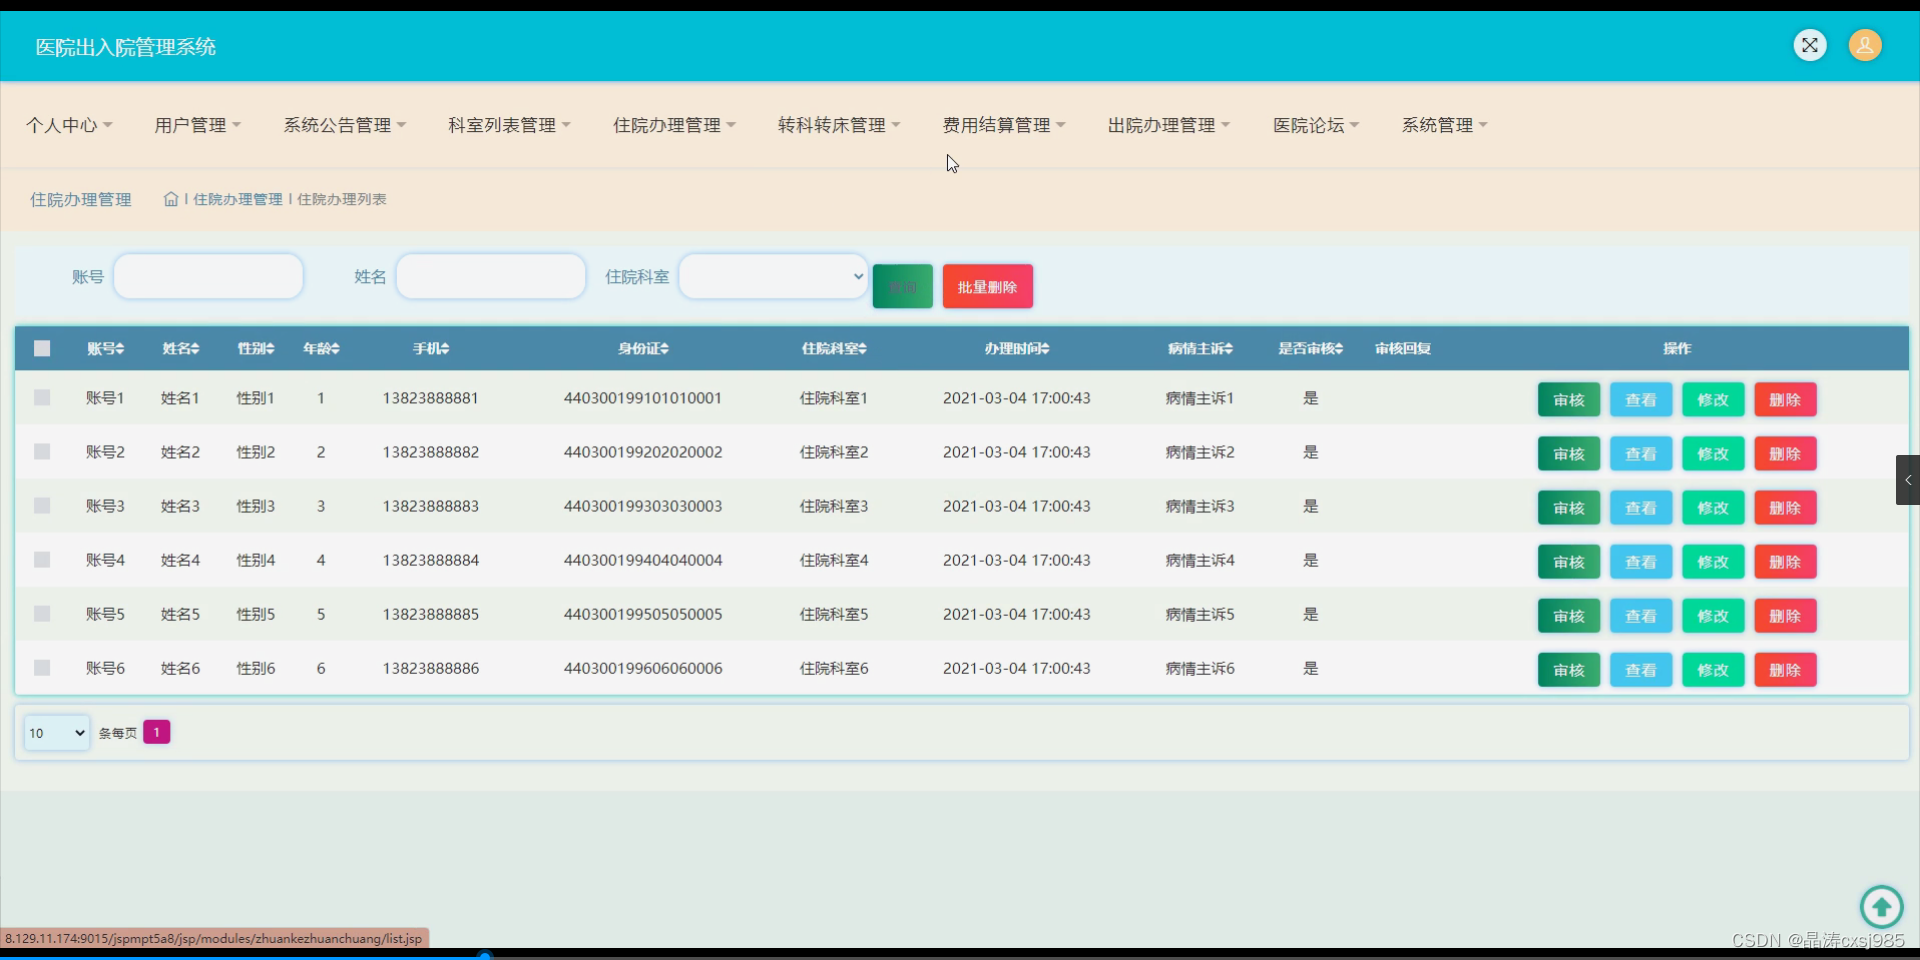Click the 批量删除 button

point(988,287)
